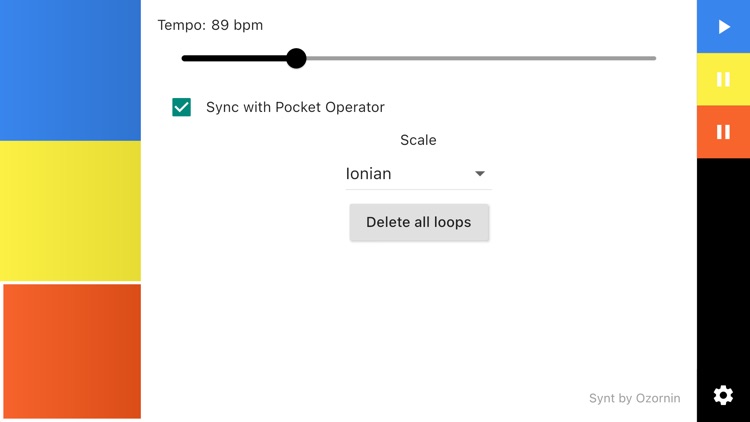
Task: Click the grey unfilled tempo slider track
Action: click(480, 58)
